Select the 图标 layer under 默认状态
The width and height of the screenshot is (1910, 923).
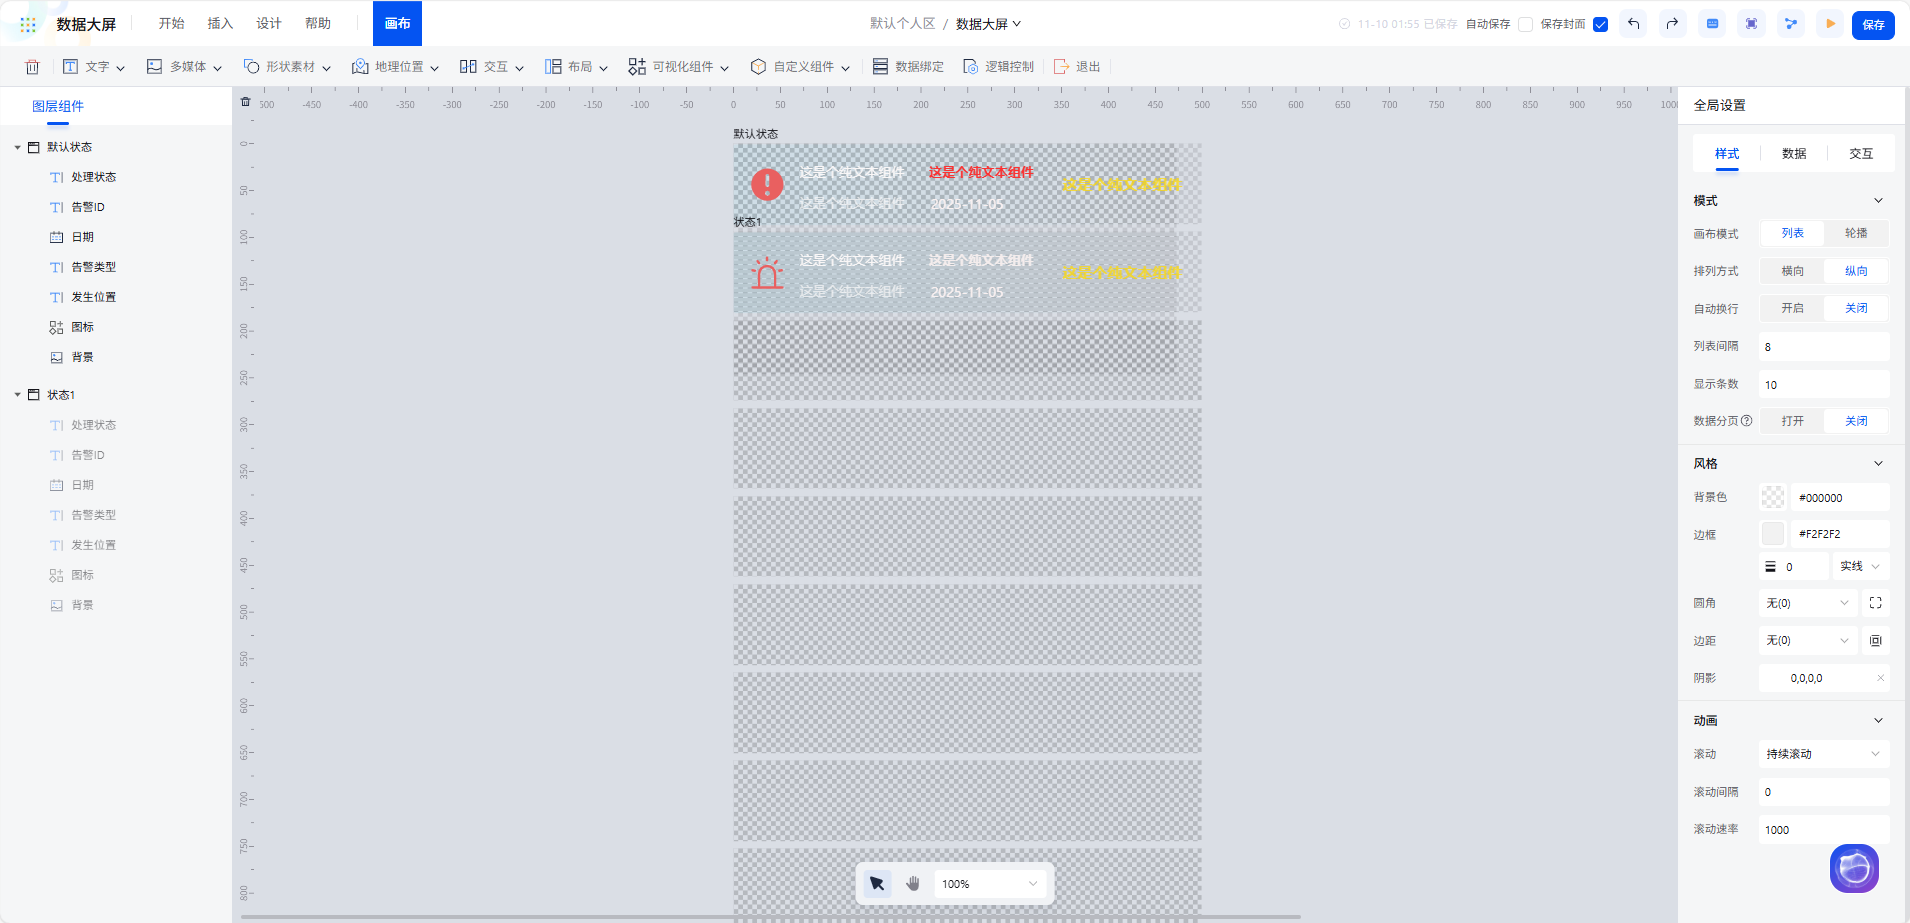[x=72, y=327]
